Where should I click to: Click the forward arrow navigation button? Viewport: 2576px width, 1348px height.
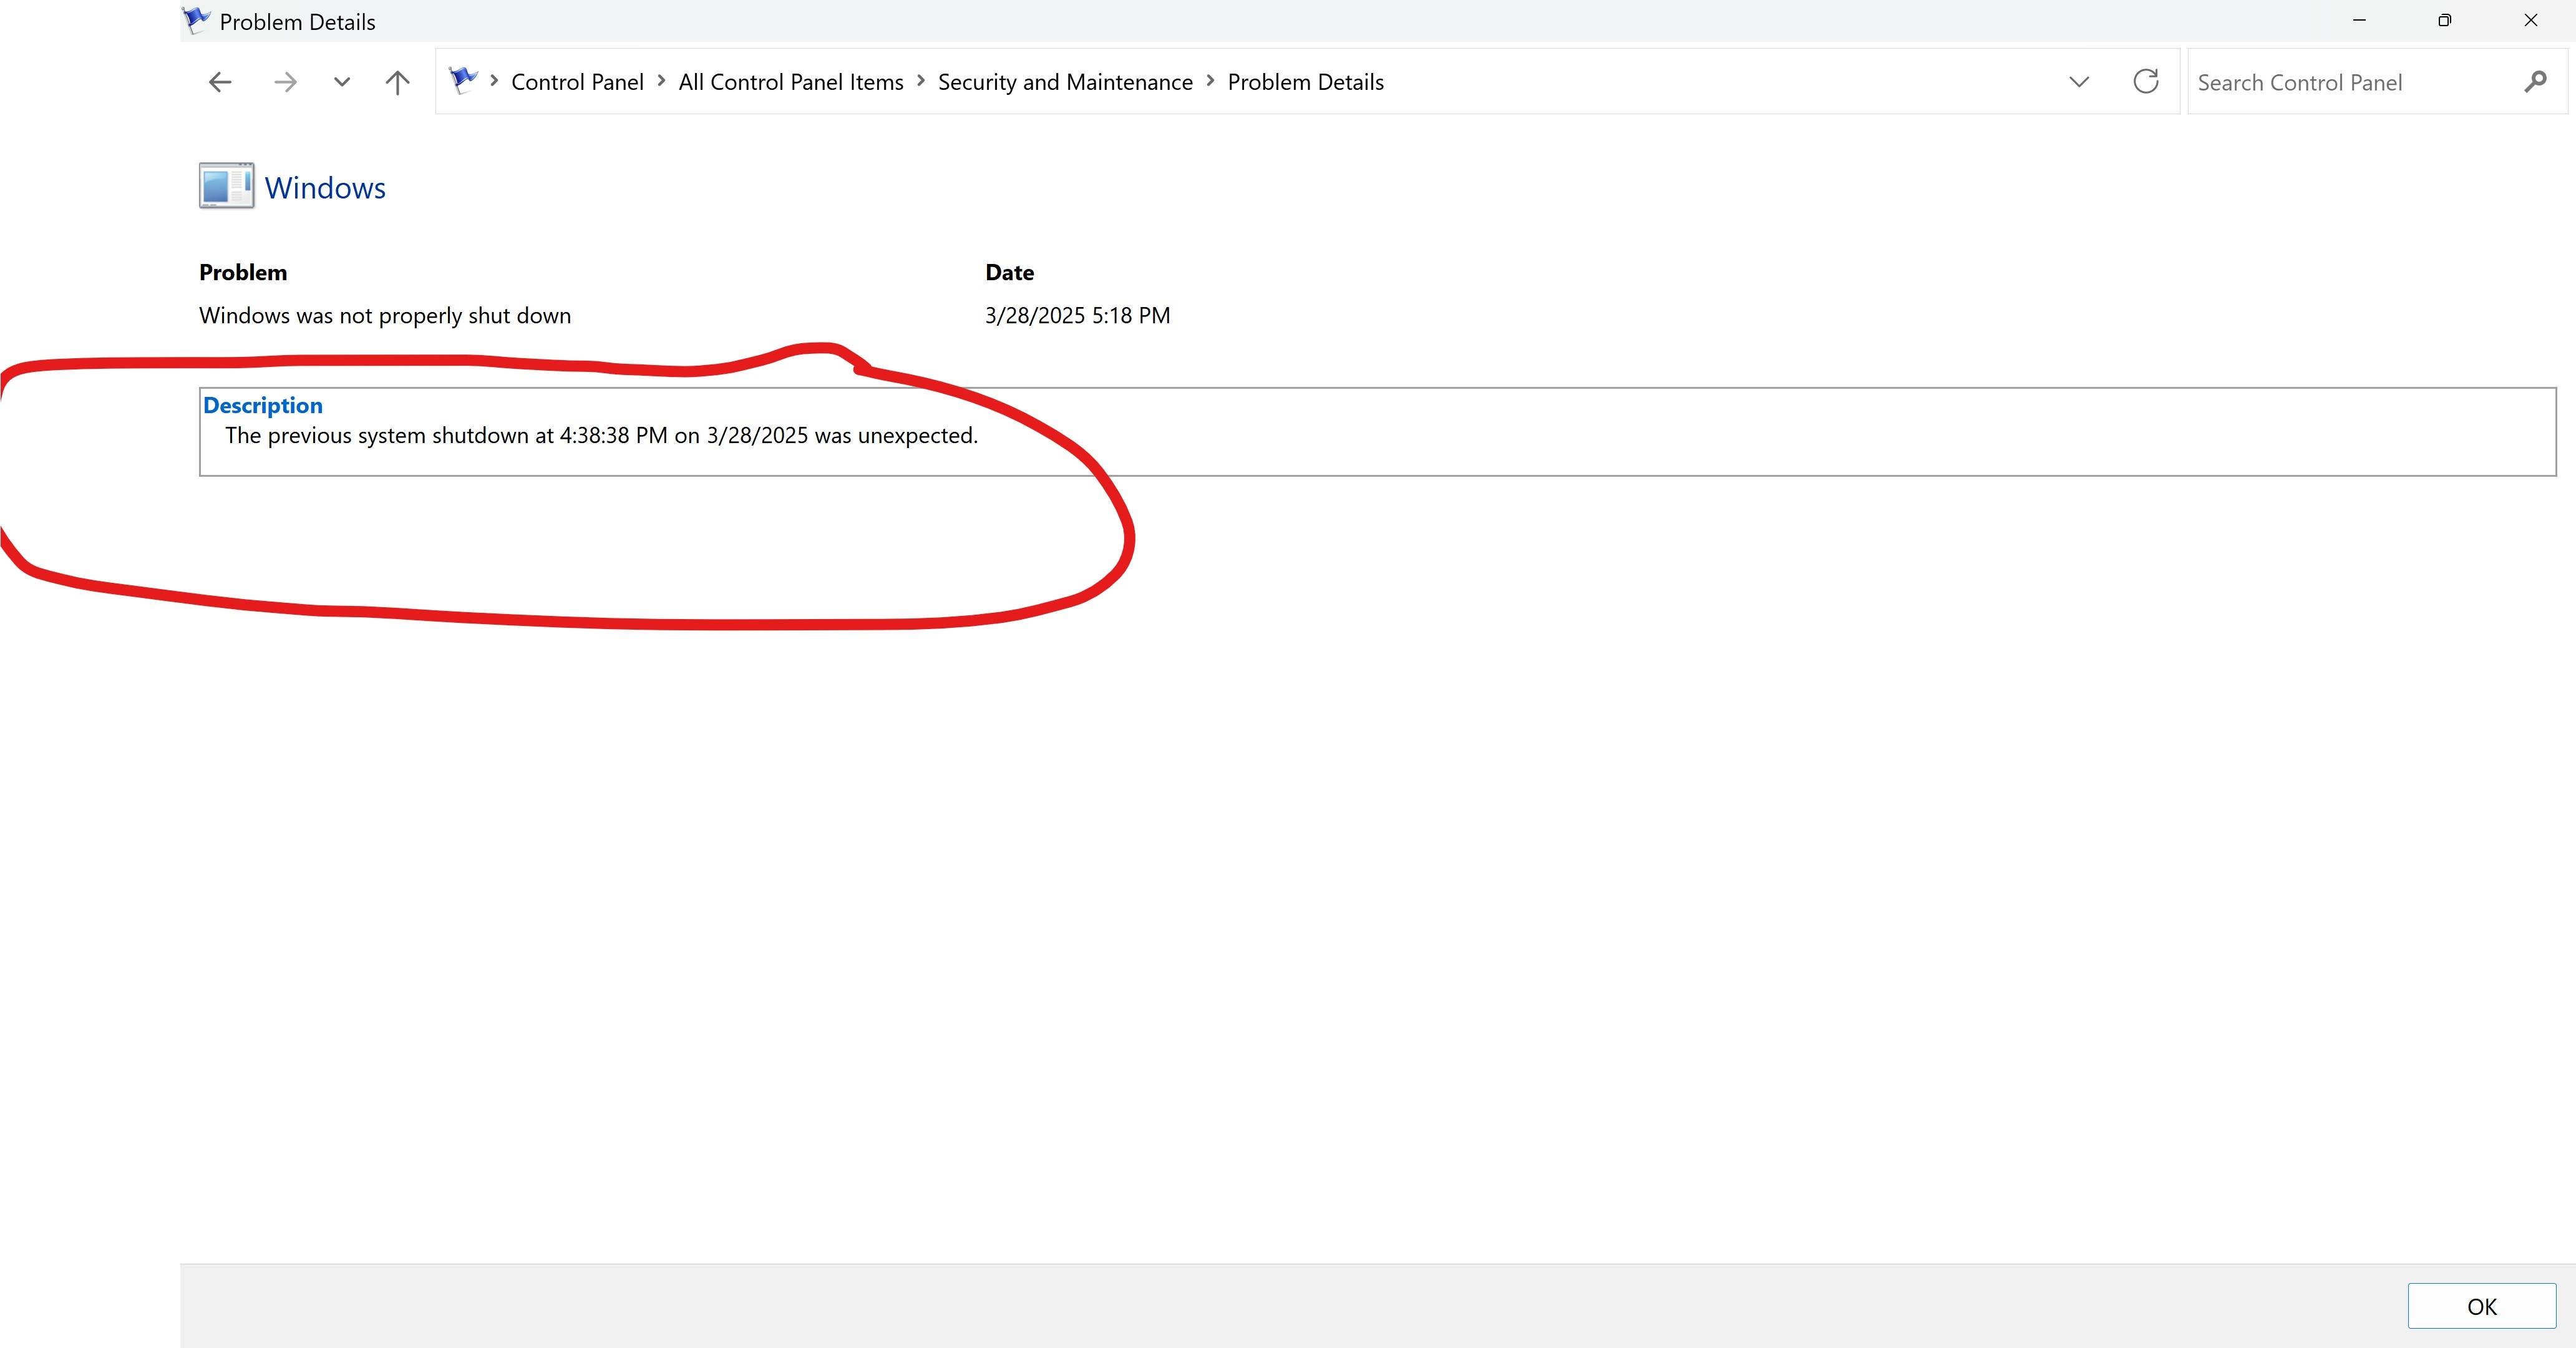[x=285, y=82]
